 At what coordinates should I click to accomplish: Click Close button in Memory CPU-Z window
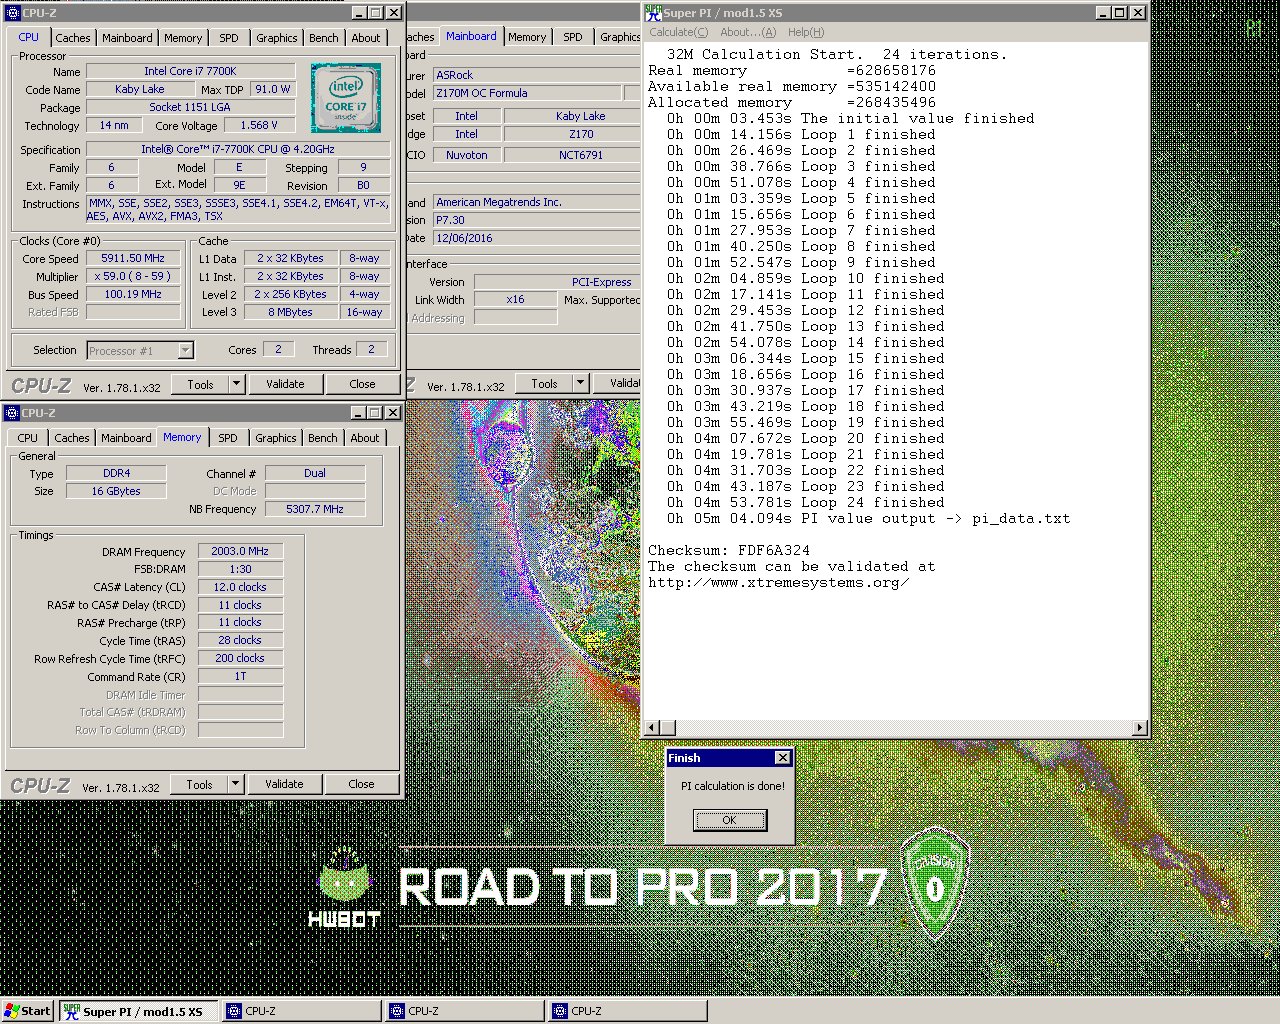tap(362, 784)
